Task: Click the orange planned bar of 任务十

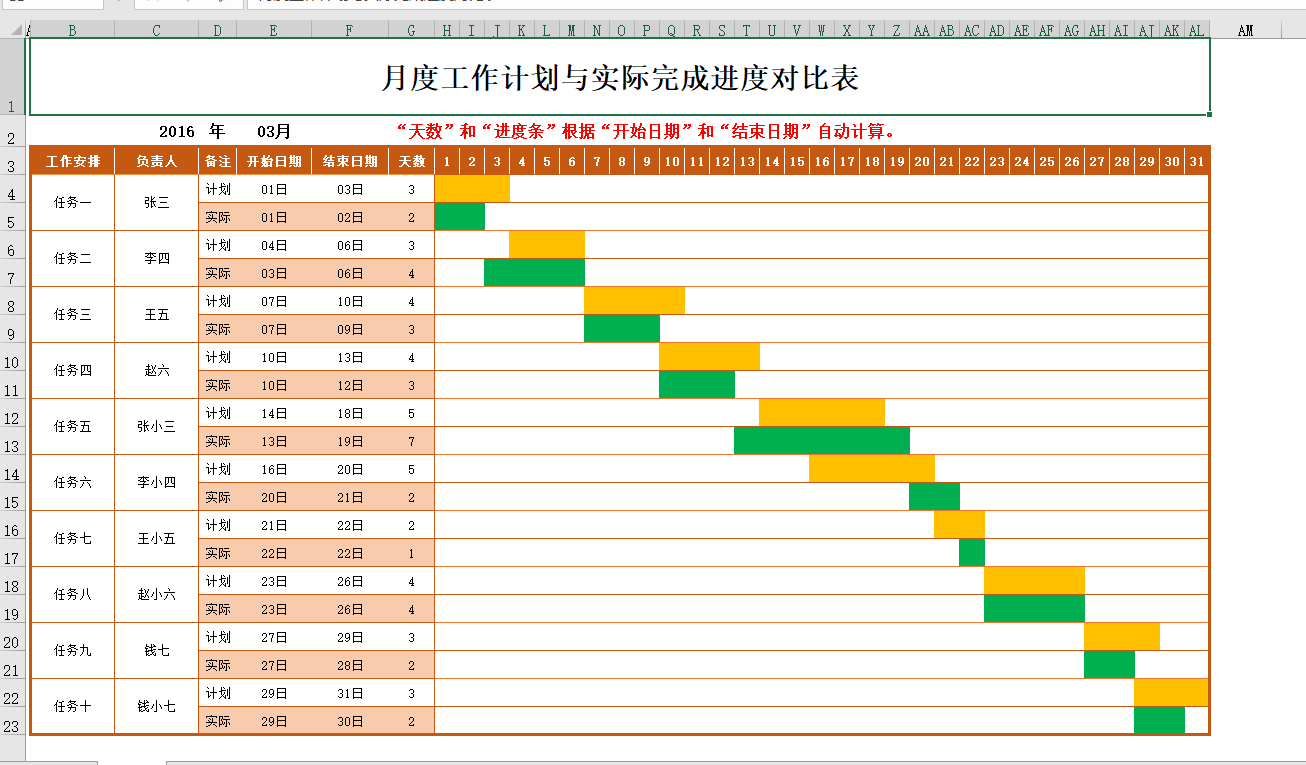Action: 1172,693
